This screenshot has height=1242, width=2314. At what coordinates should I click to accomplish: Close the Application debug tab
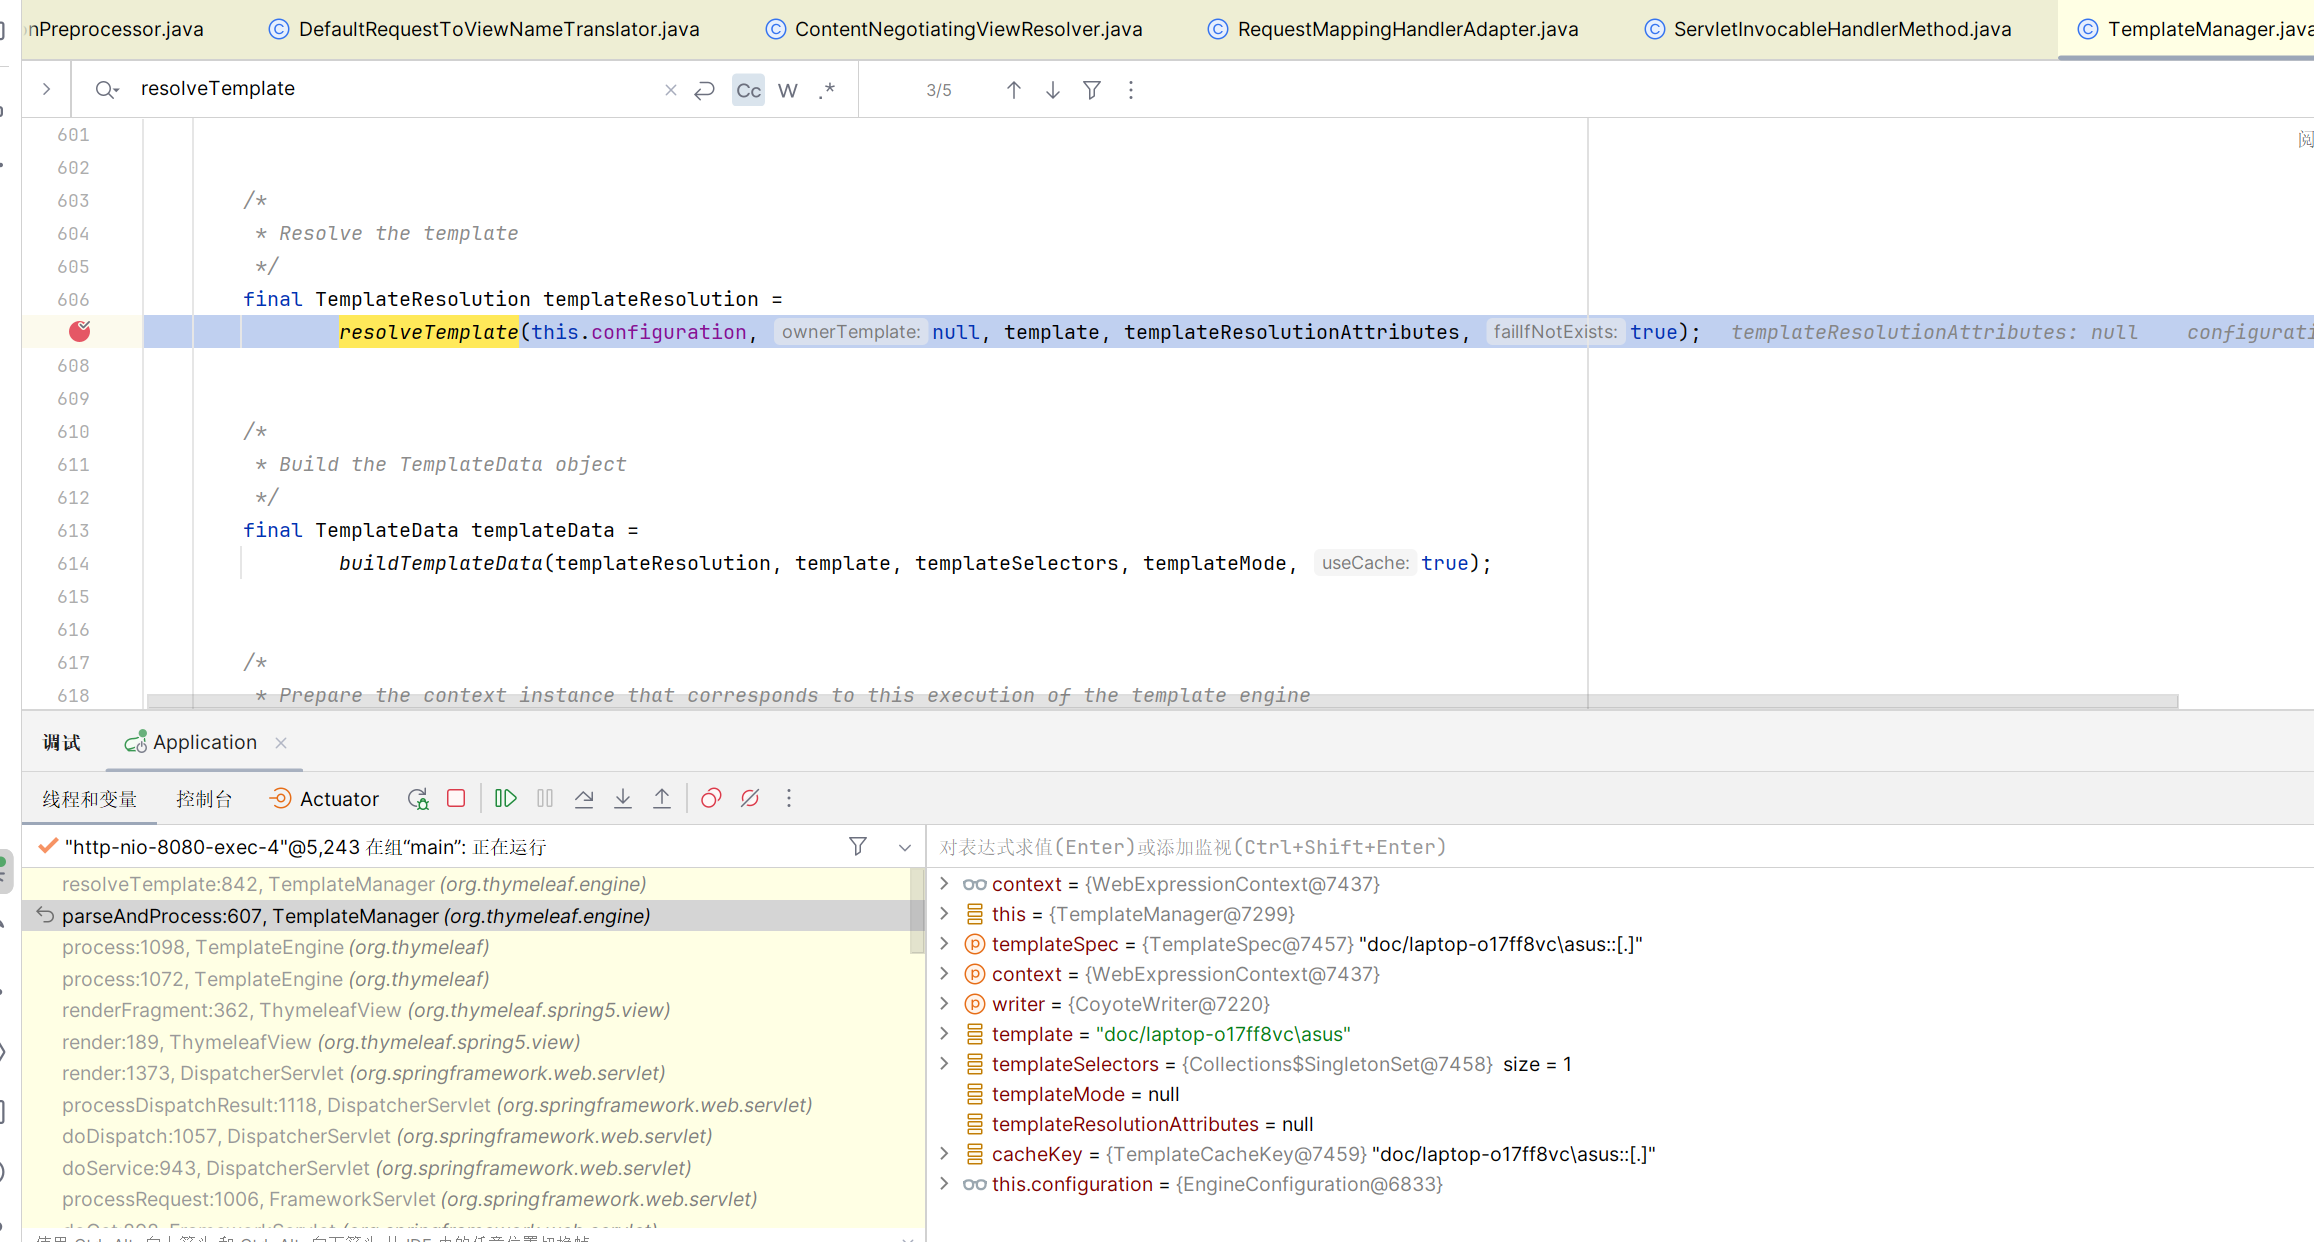(x=281, y=742)
